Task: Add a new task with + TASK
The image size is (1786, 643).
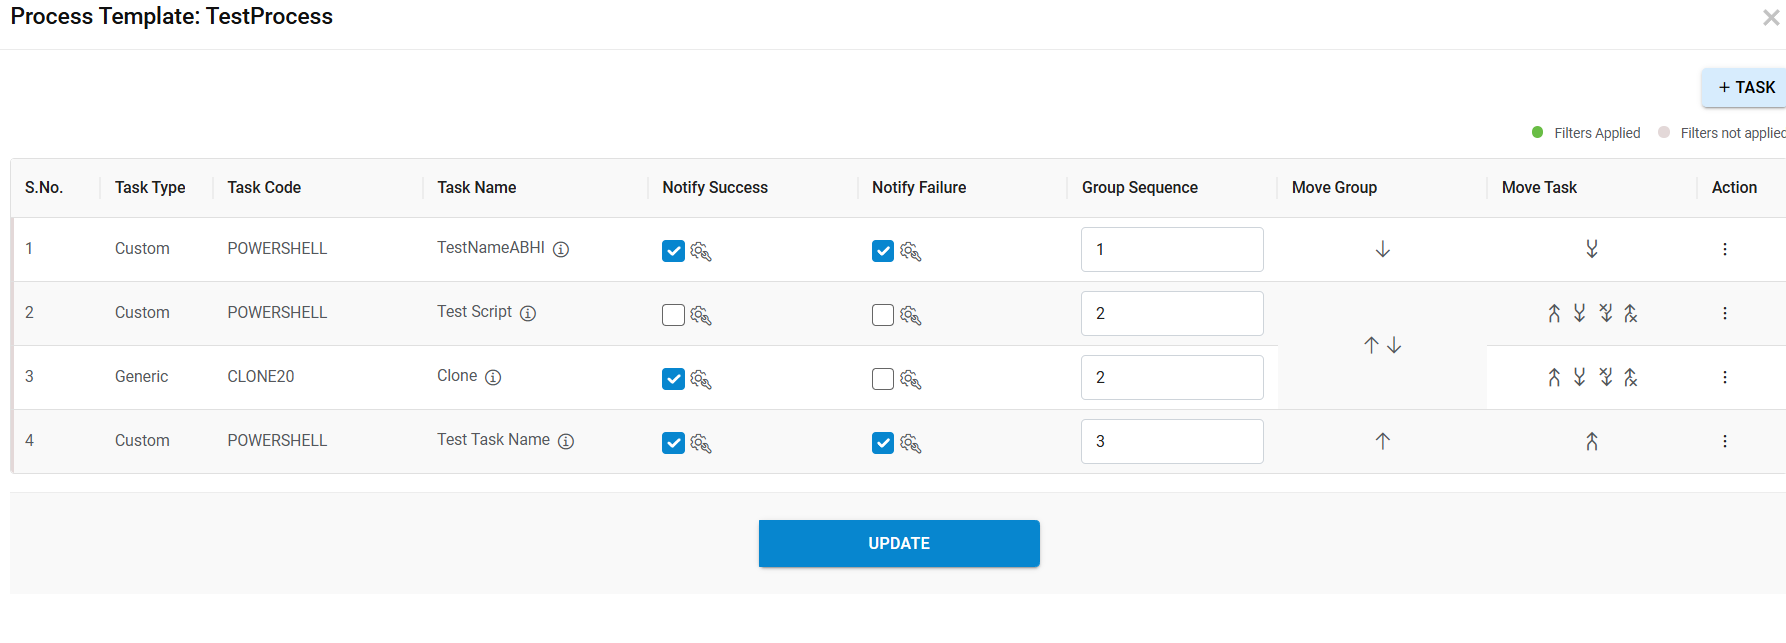Action: [1746, 88]
